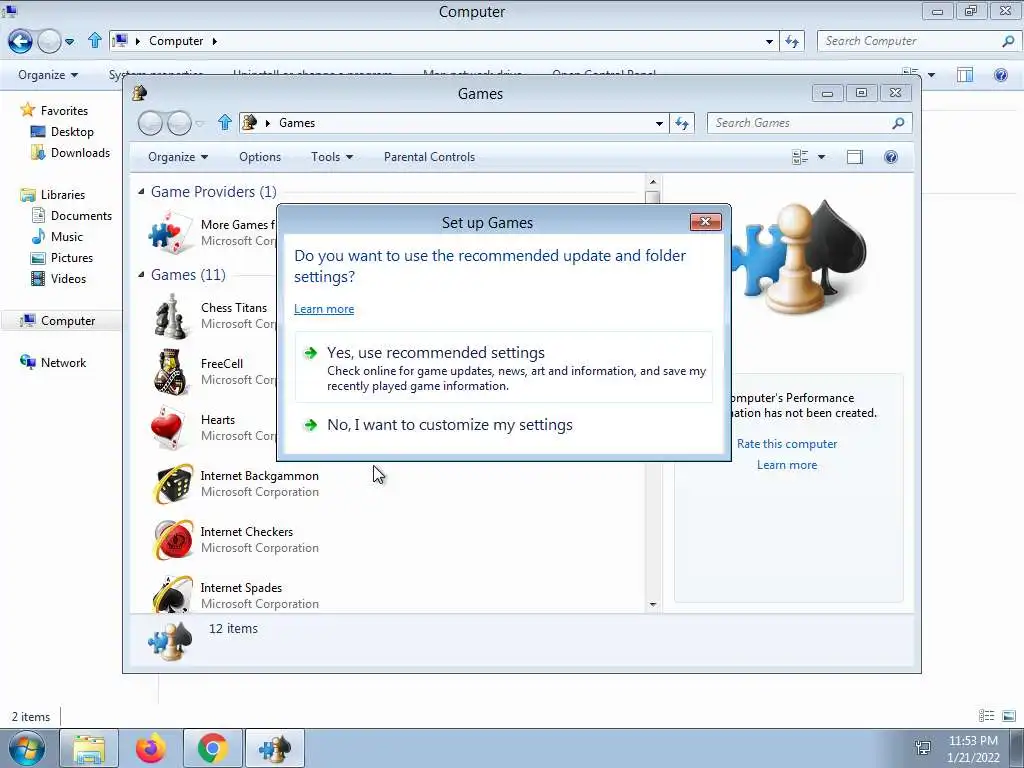Launch Google Chrome from the taskbar
Viewport: 1024px width, 768px height.
(212, 748)
